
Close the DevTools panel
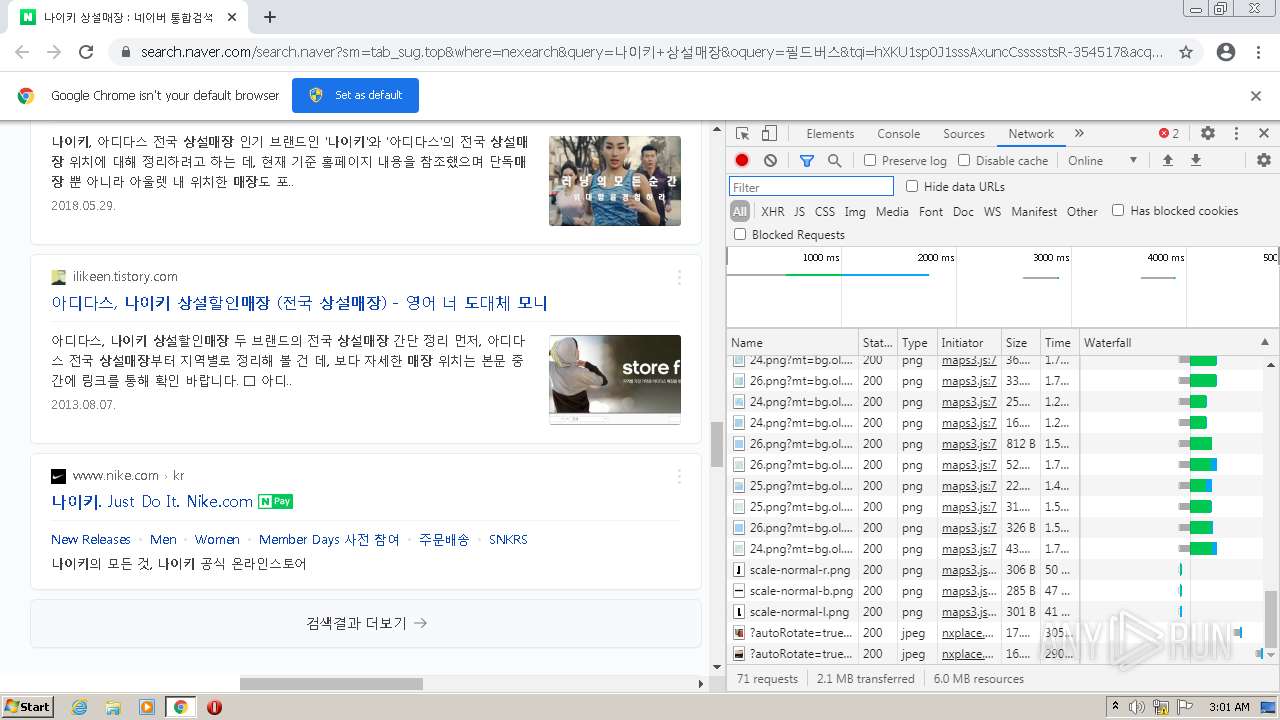point(1264,133)
